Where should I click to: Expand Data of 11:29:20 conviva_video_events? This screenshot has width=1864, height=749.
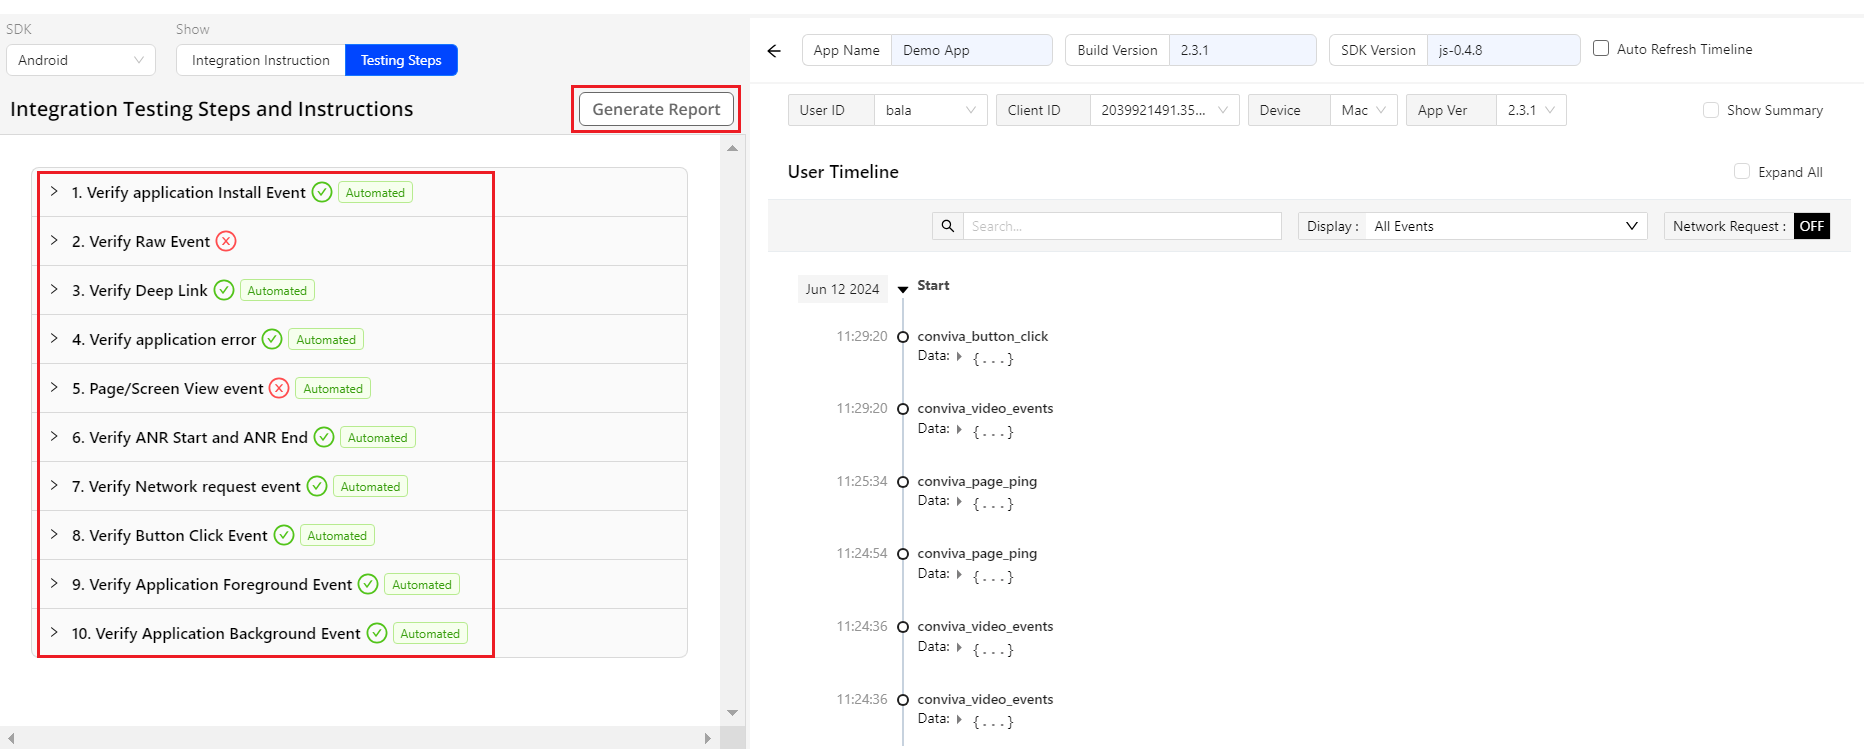click(959, 429)
